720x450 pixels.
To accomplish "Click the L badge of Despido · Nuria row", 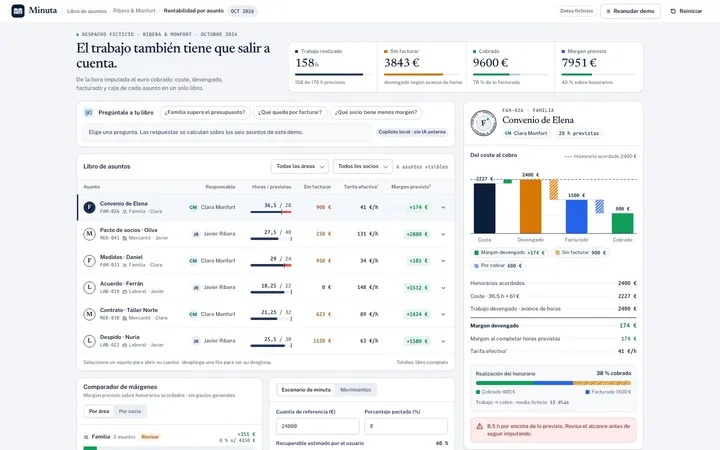I will [90, 341].
